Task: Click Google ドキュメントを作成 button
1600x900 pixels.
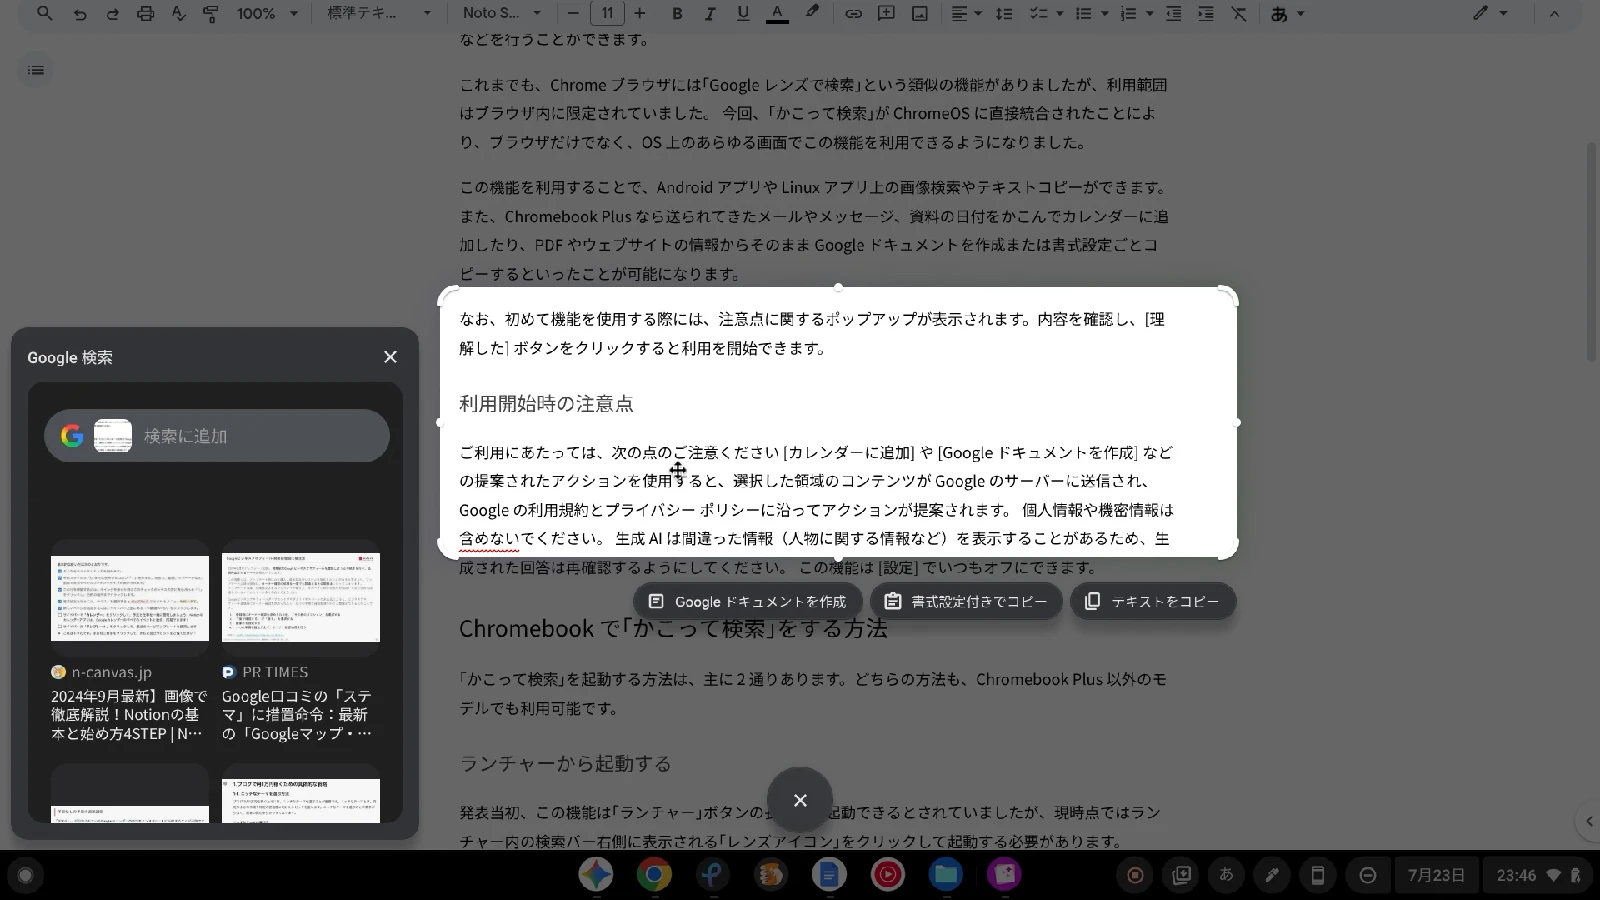Action: pos(747,601)
